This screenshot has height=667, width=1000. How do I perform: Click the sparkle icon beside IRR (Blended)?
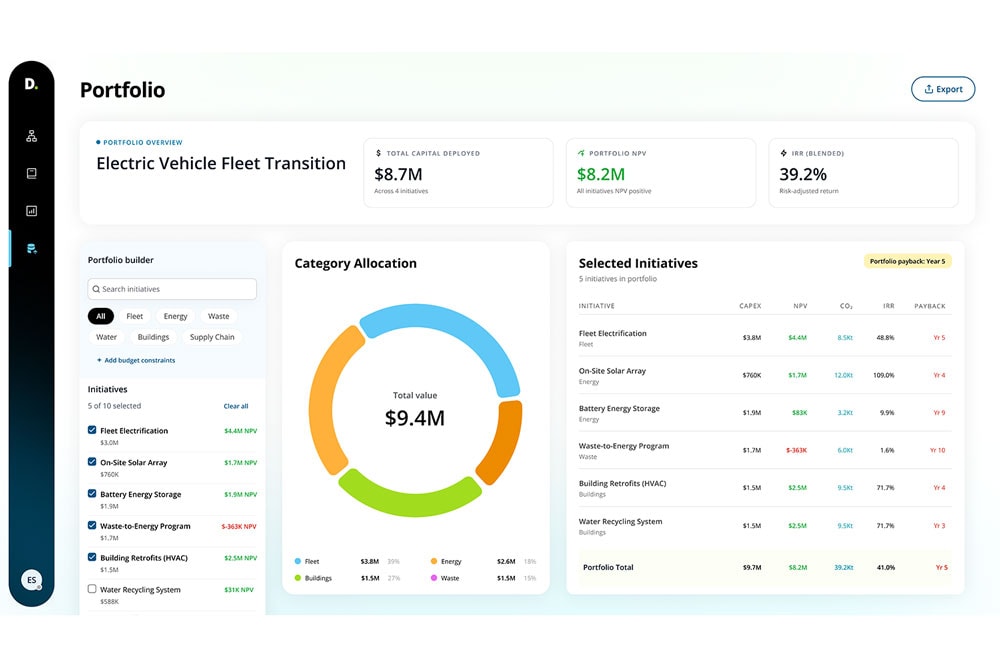pos(783,153)
